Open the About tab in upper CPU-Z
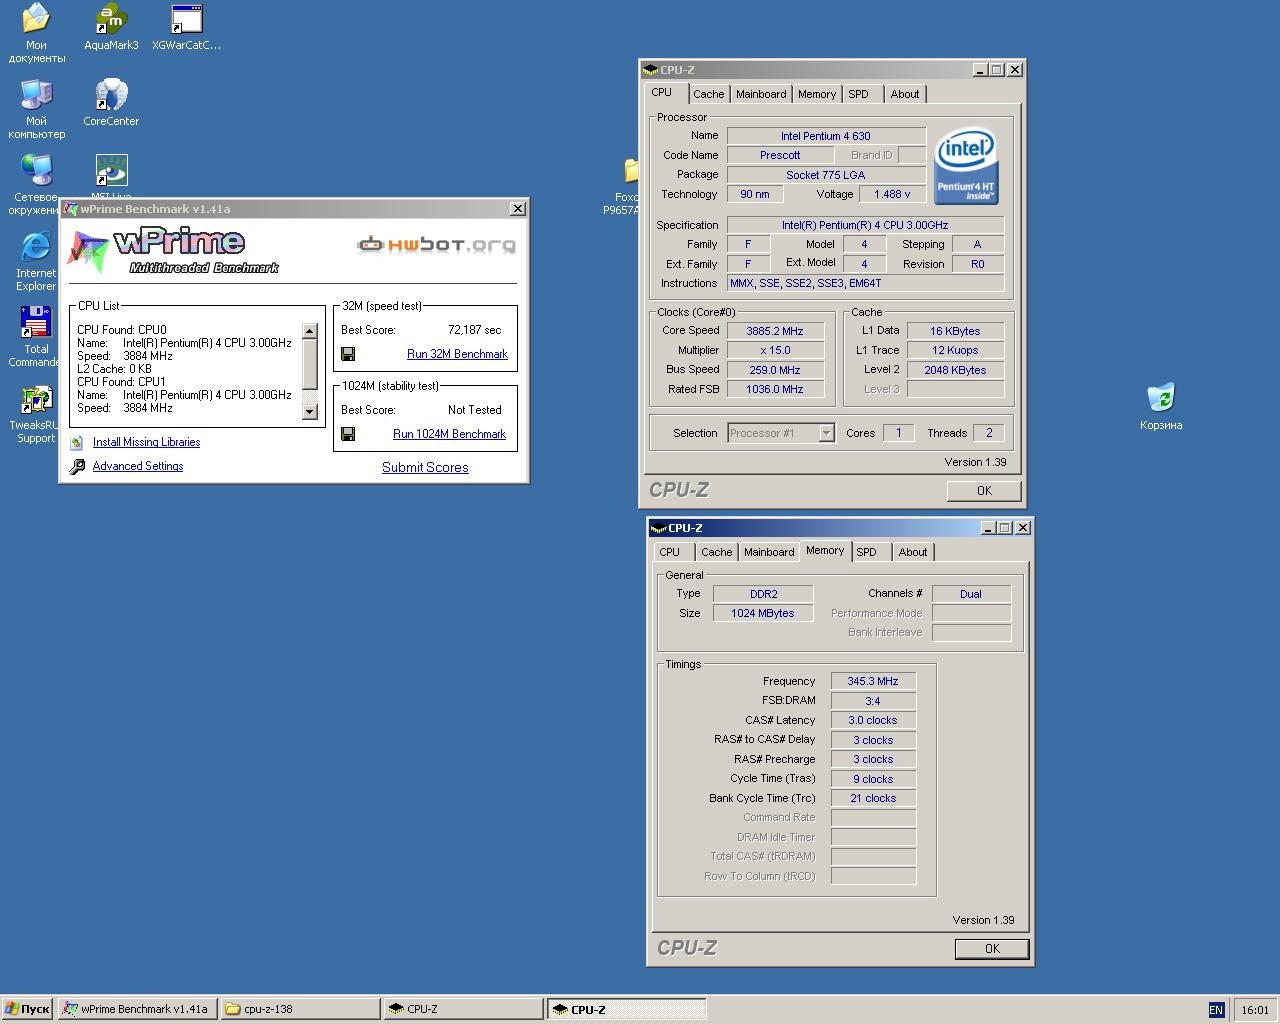The image size is (1280, 1024). pos(905,94)
